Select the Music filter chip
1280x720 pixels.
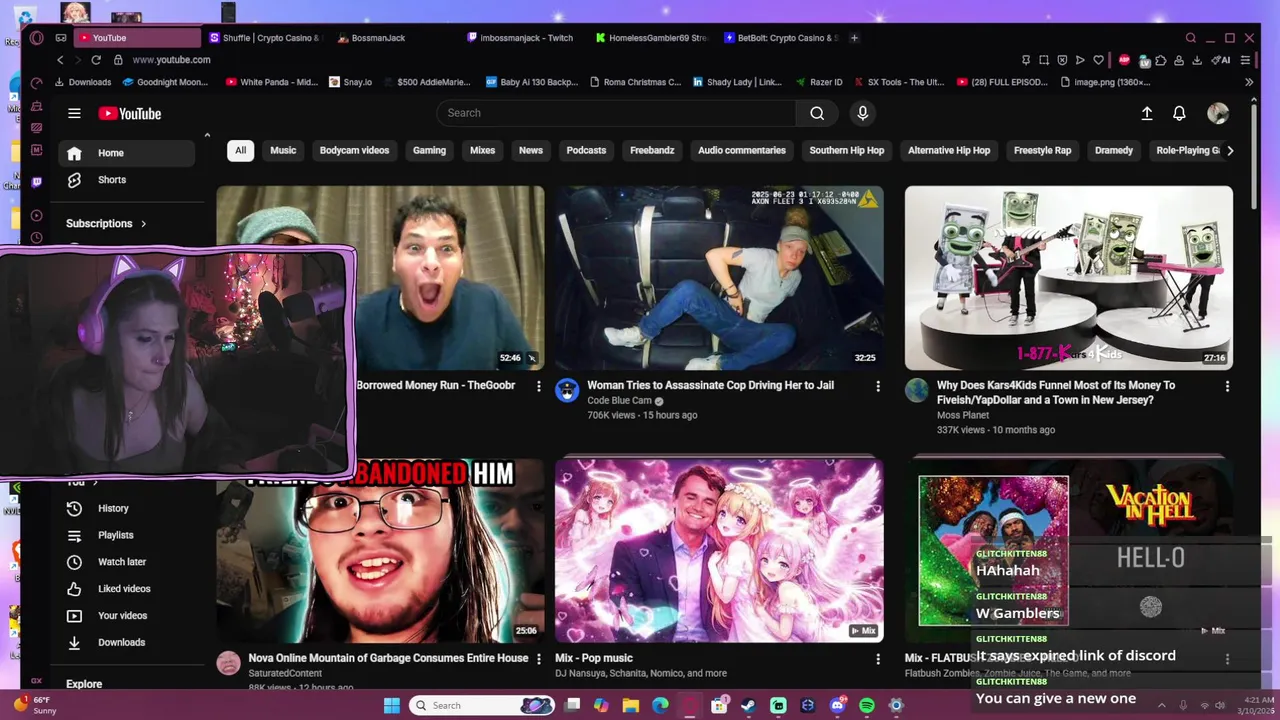tap(283, 150)
